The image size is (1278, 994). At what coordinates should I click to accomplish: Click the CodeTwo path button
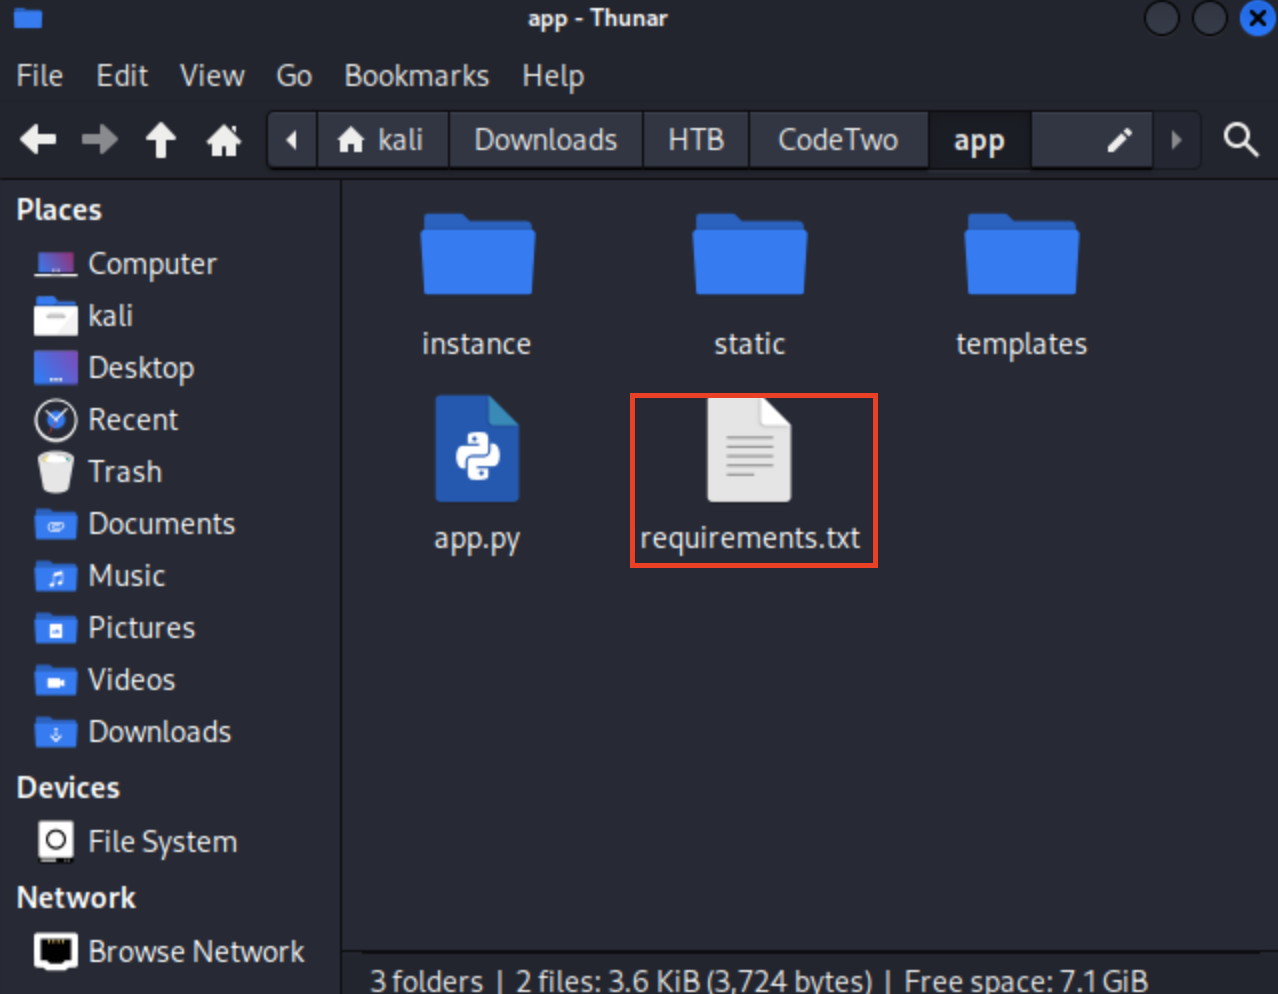(x=838, y=140)
